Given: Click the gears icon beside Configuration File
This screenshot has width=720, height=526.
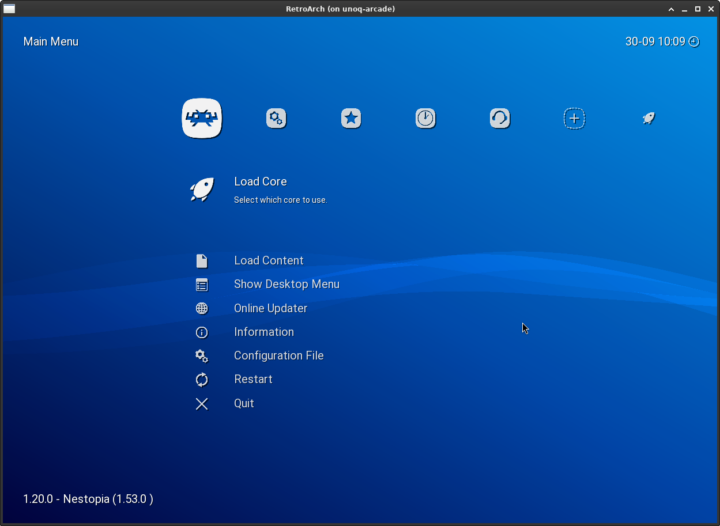Looking at the screenshot, I should pyautogui.click(x=202, y=356).
